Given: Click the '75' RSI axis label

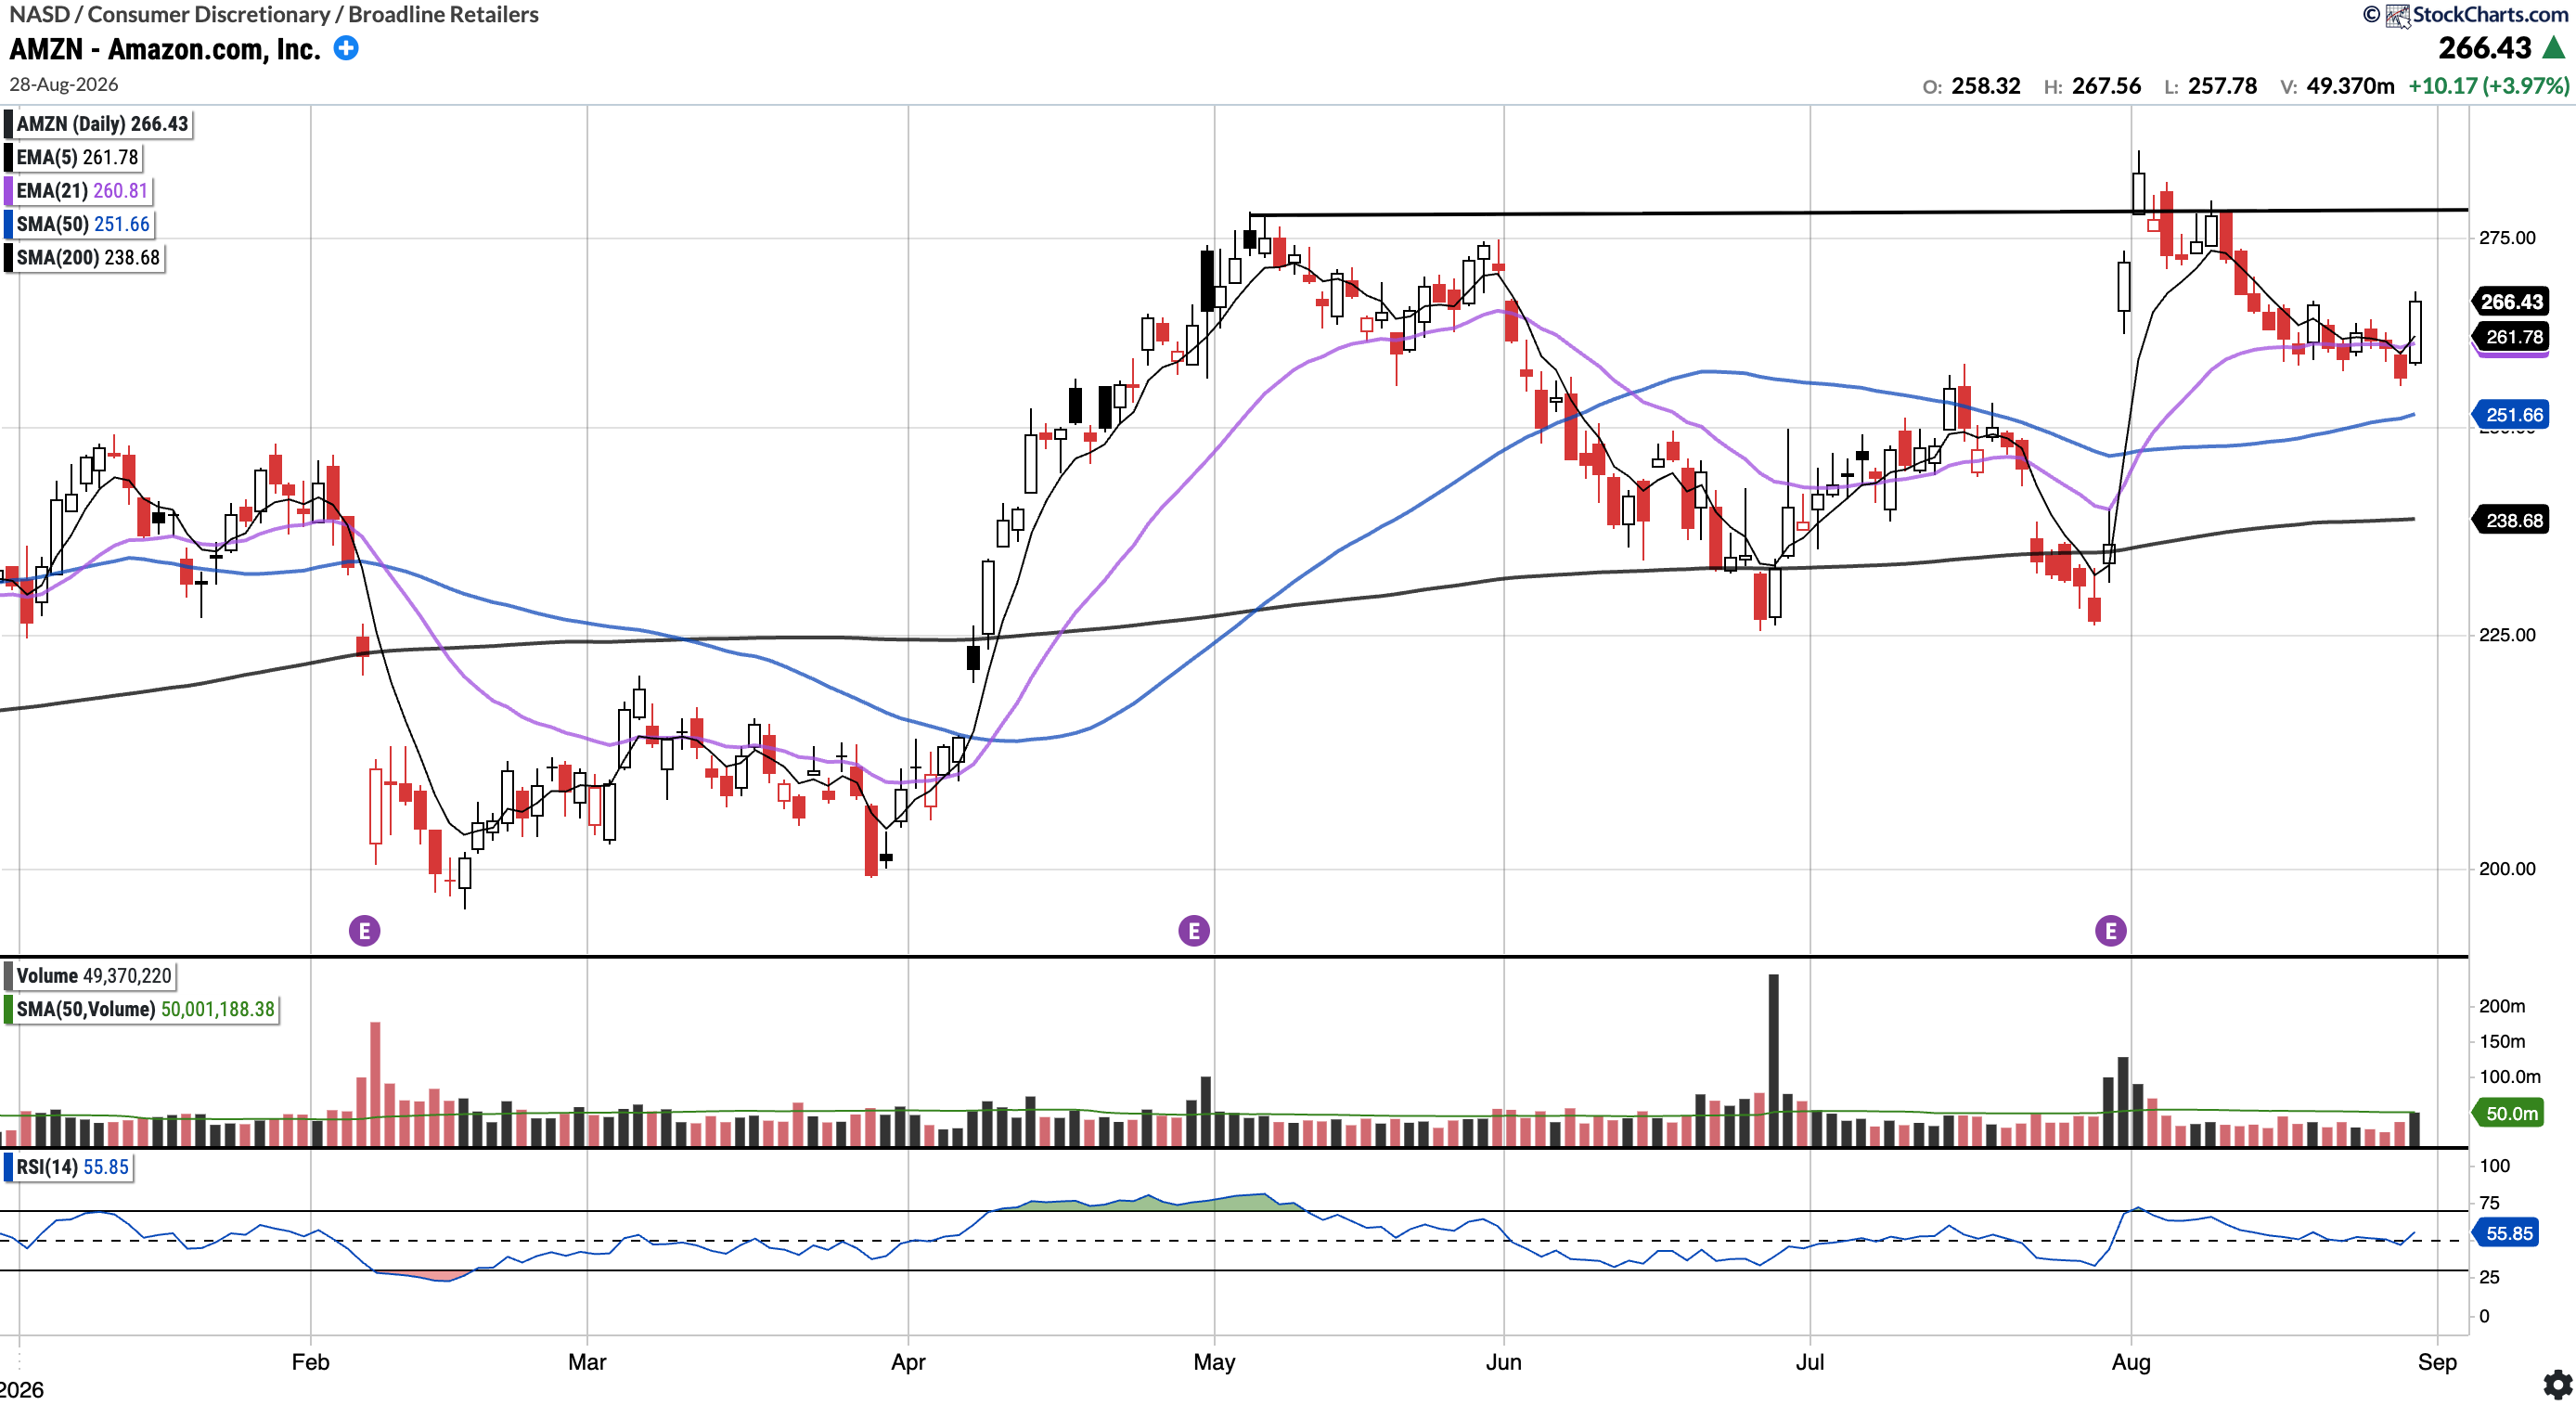Looking at the screenshot, I should (2489, 1203).
